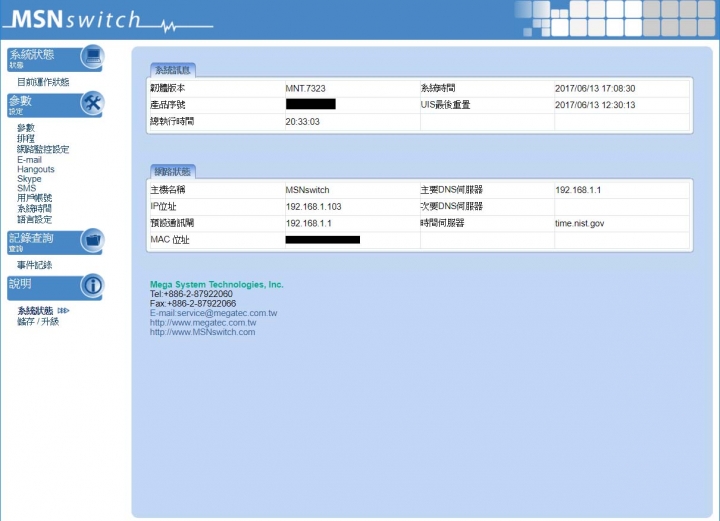Click the Fax:+886-2-87922066 text

click(x=193, y=303)
